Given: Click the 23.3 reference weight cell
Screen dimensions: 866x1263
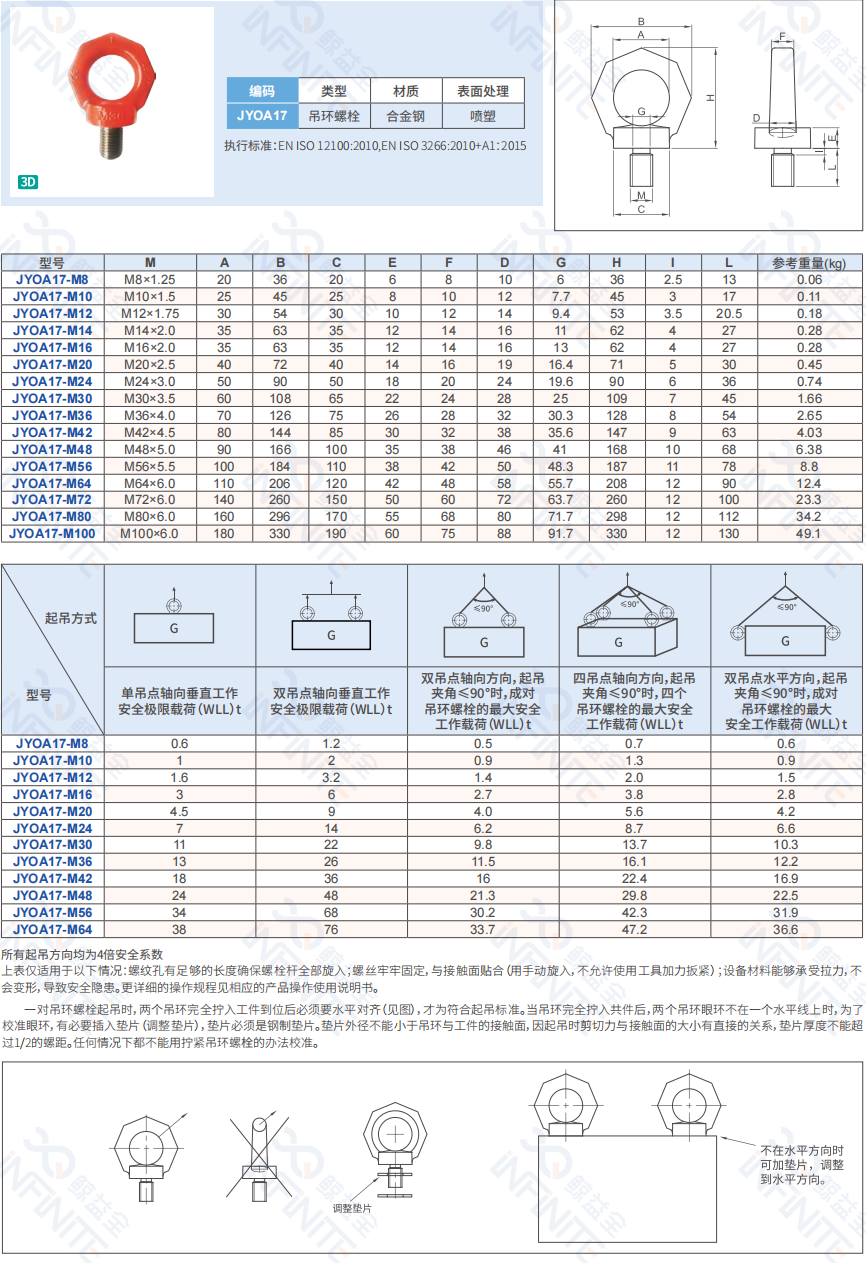Looking at the screenshot, I should coord(809,499).
